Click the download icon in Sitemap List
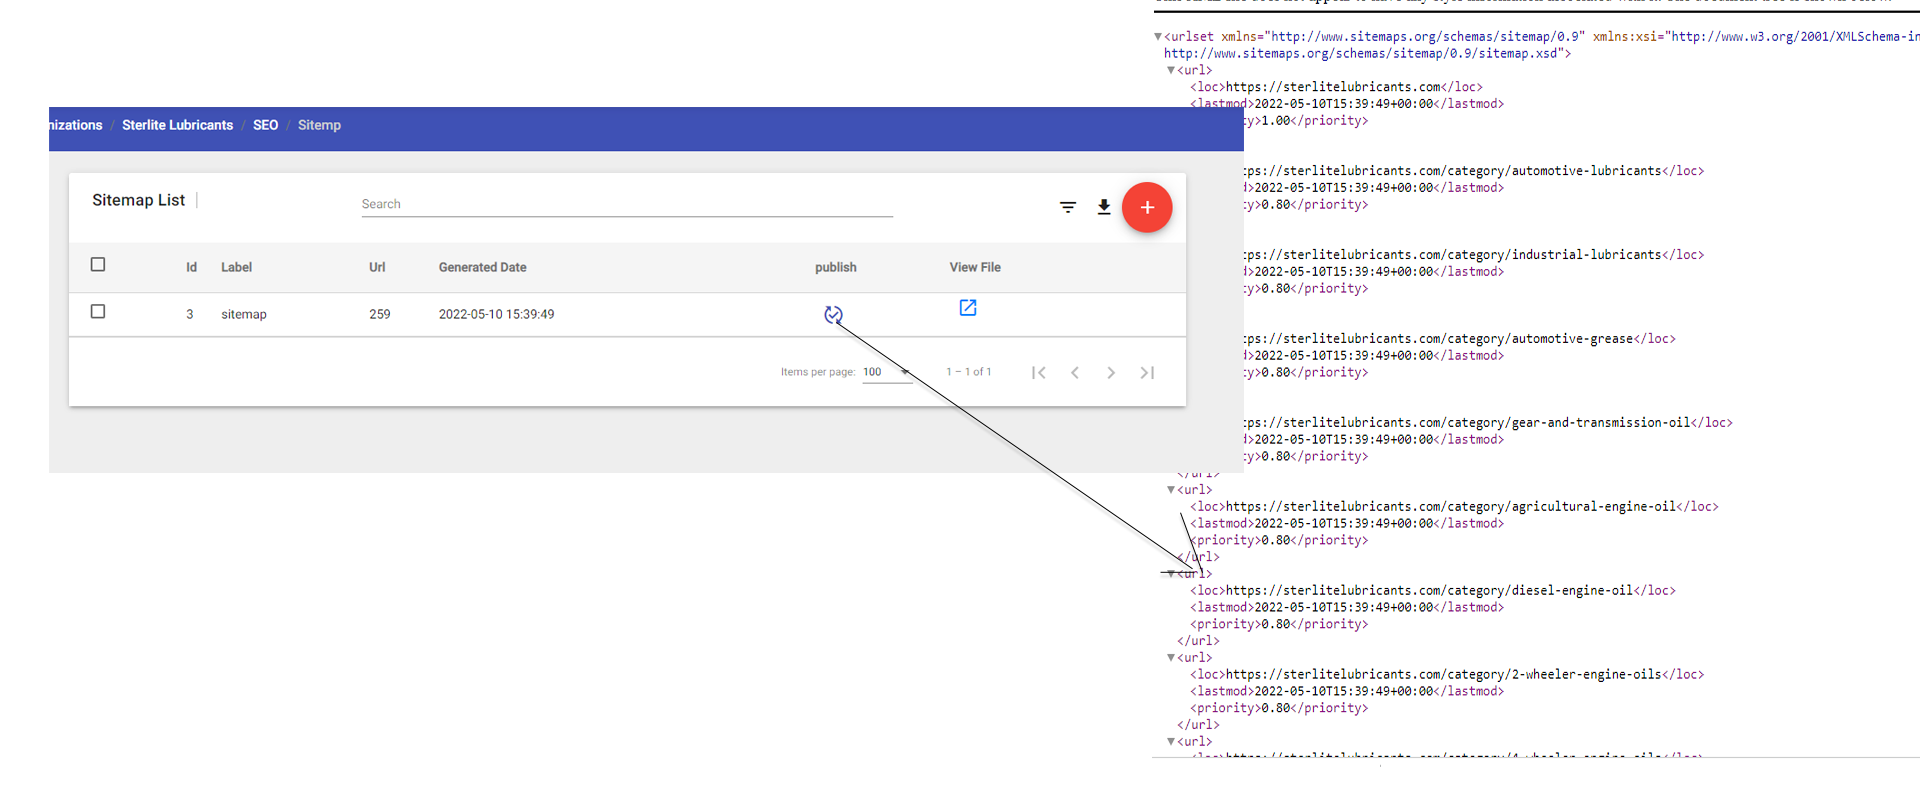1920x800 pixels. point(1103,207)
